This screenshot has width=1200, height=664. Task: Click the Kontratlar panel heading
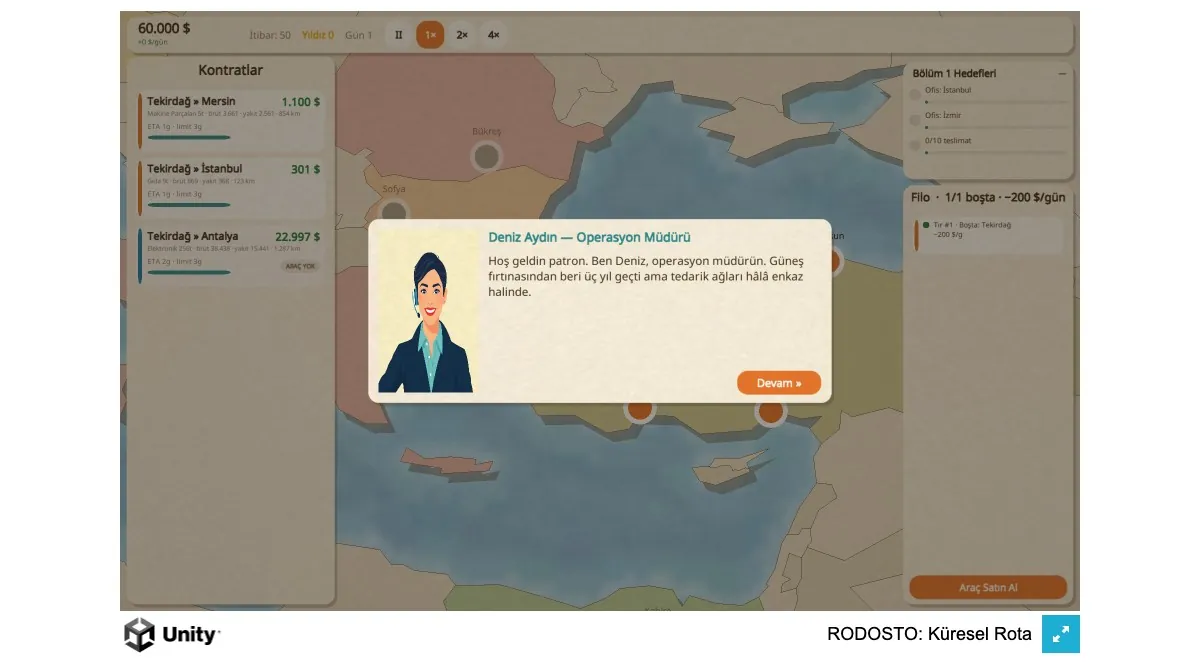coord(231,70)
